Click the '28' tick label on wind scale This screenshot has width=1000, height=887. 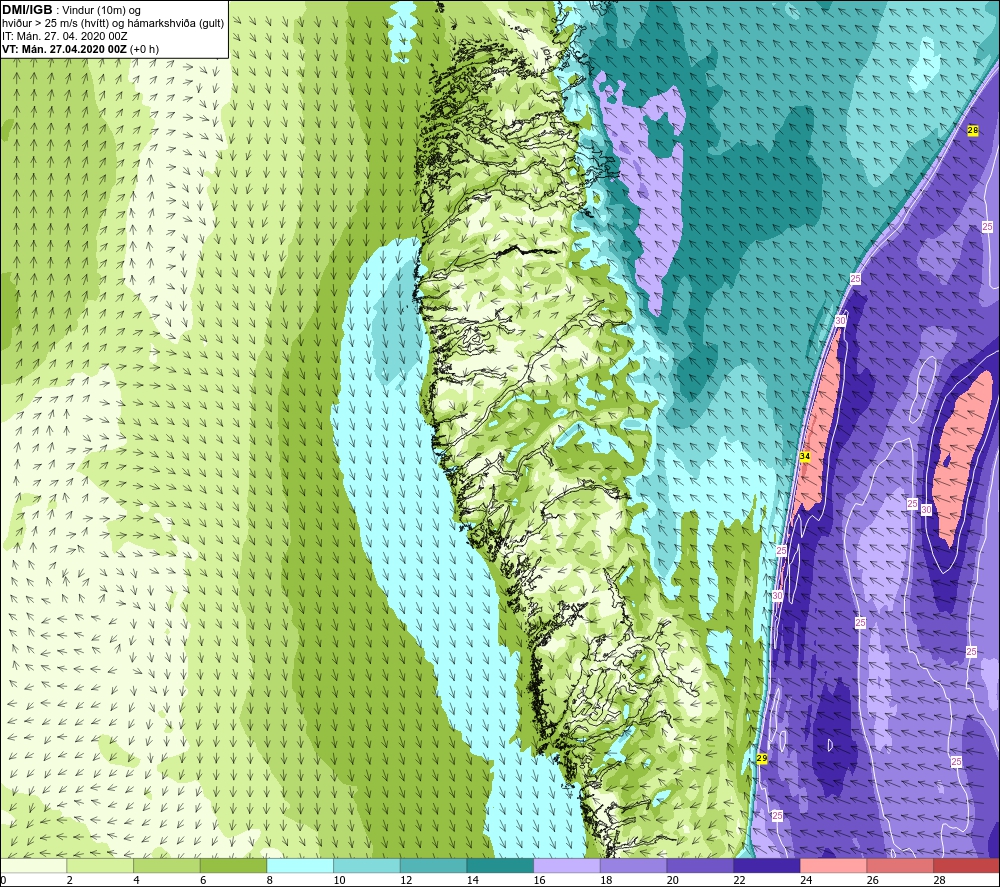pyautogui.click(x=939, y=880)
